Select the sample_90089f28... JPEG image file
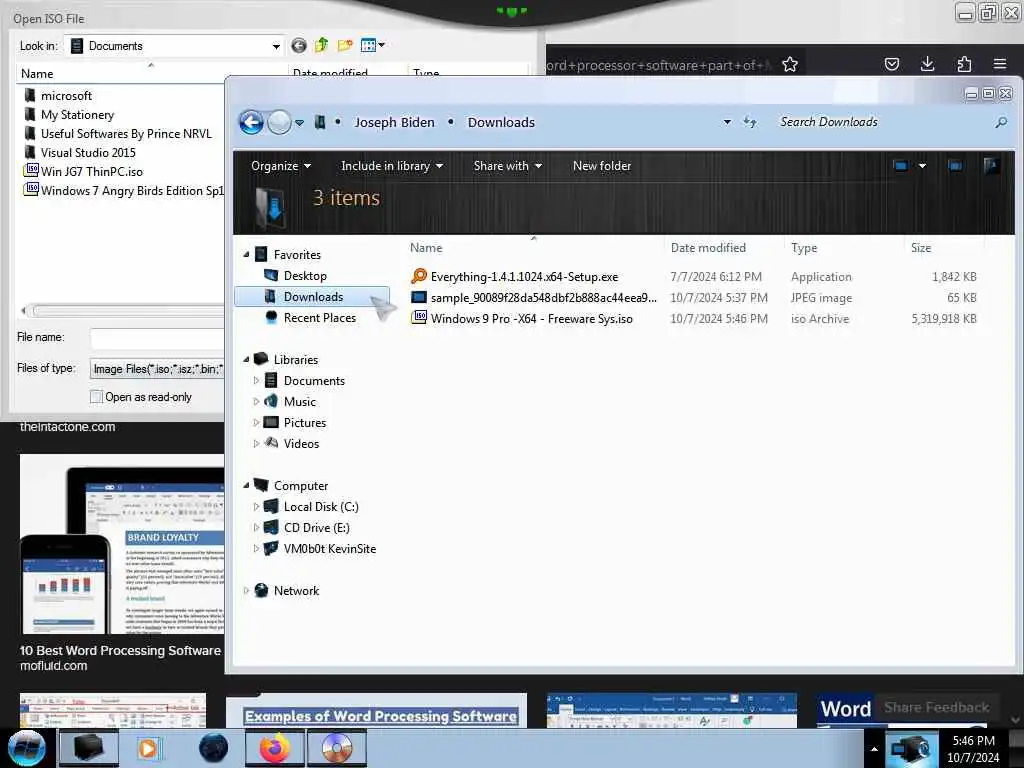 point(543,298)
